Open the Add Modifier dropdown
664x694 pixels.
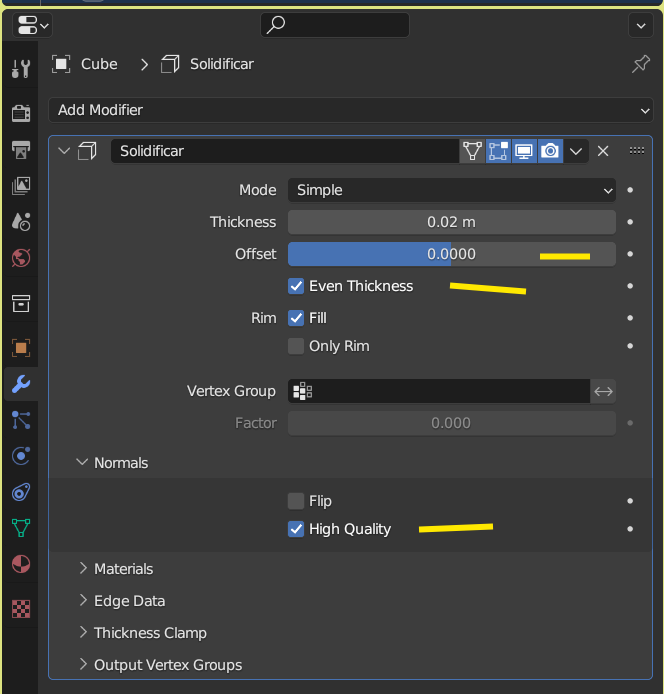[x=350, y=110]
